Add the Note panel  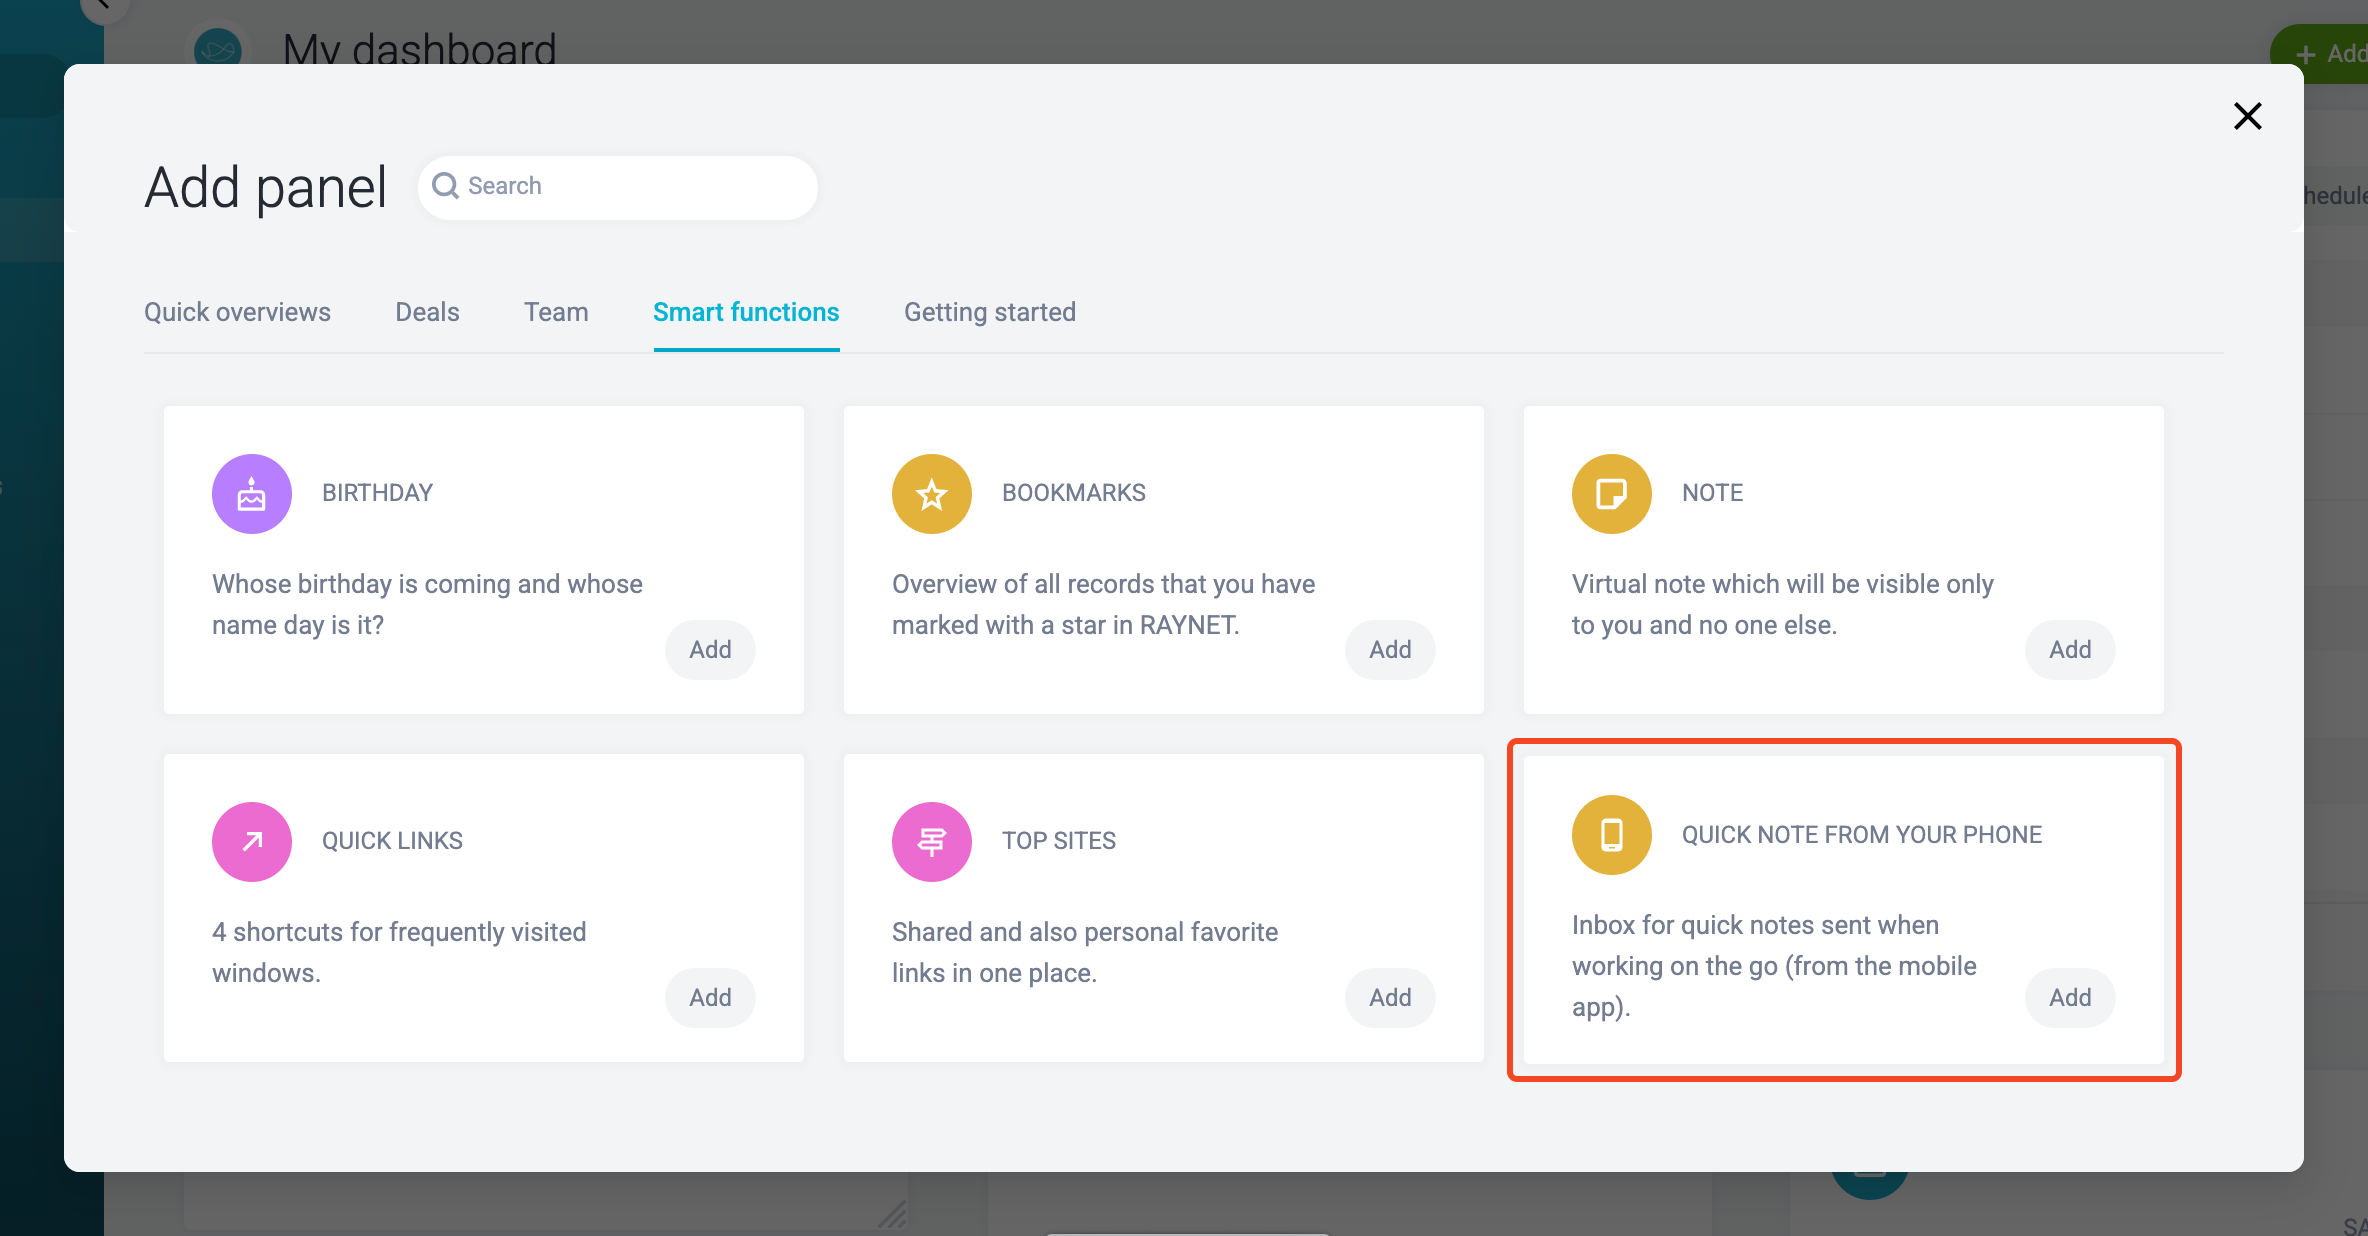(2070, 650)
